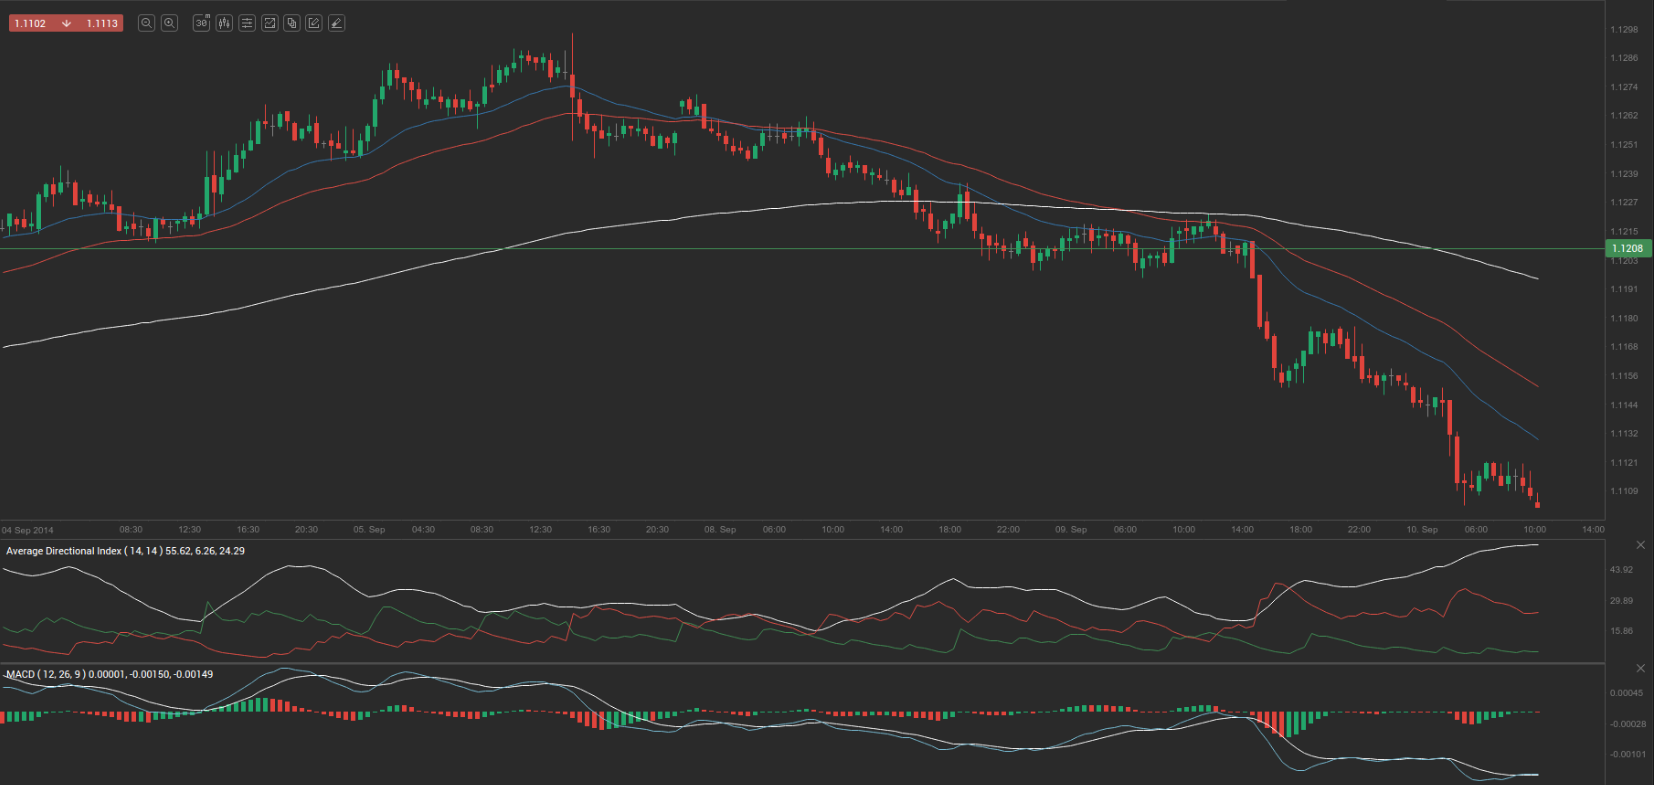Close the MACD indicator panel
The width and height of the screenshot is (1654, 785).
tap(1640, 668)
